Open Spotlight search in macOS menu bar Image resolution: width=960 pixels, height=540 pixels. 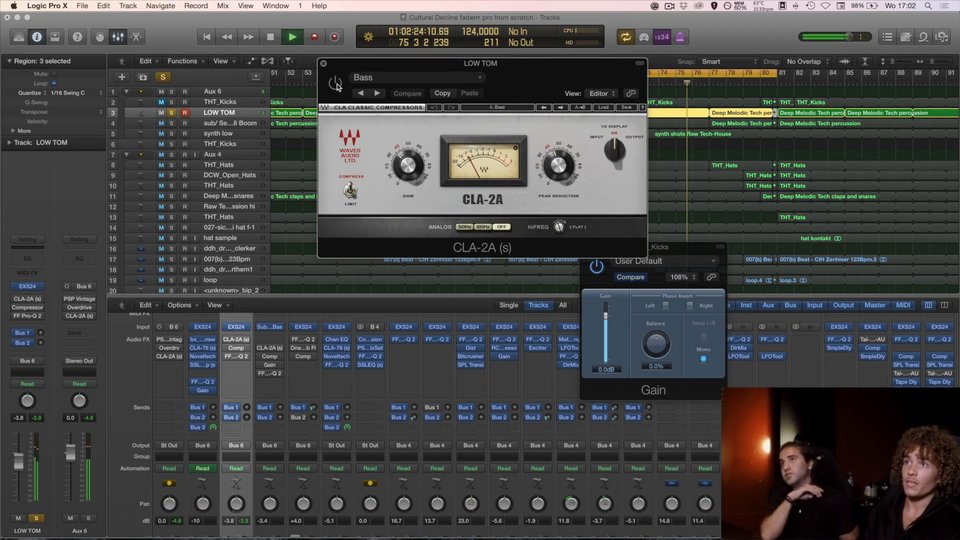coord(928,6)
